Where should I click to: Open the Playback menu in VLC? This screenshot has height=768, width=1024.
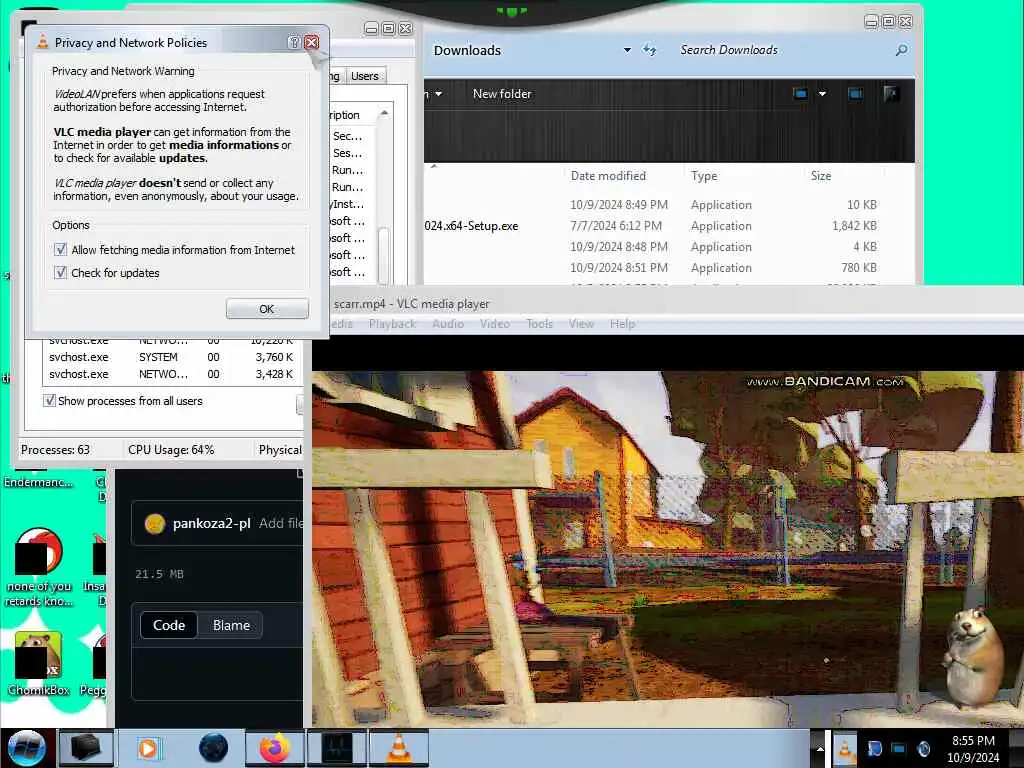tap(392, 324)
